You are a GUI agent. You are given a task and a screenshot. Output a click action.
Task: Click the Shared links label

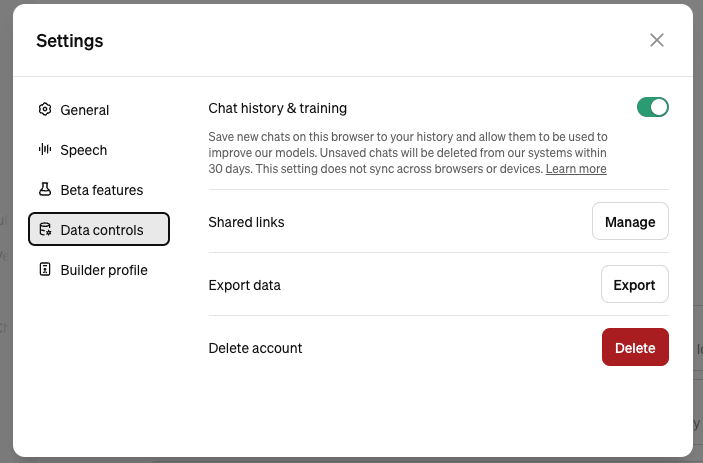[246, 222]
